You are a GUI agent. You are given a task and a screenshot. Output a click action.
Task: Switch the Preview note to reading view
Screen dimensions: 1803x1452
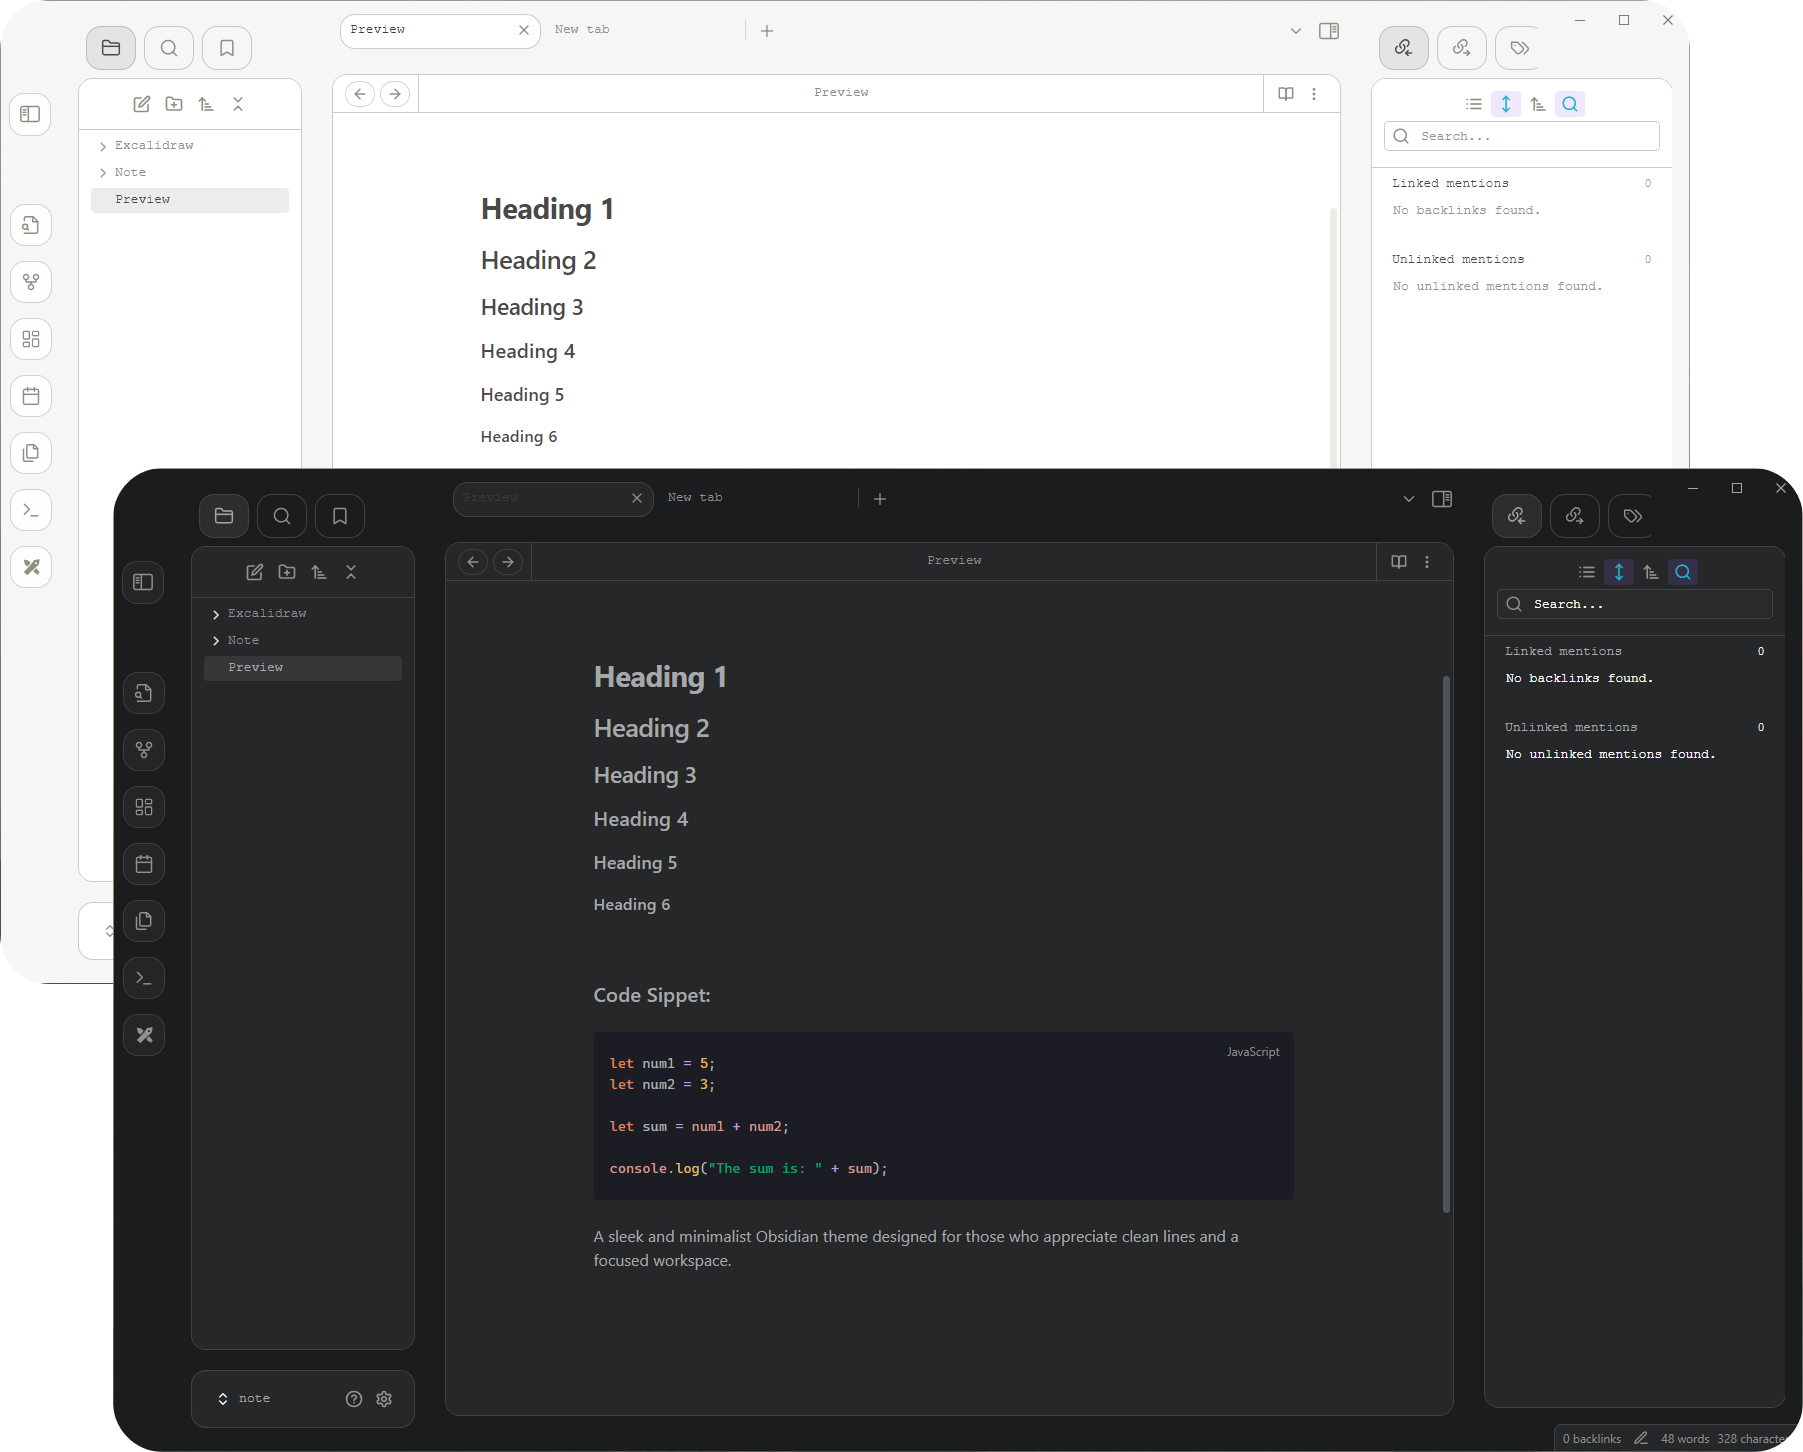point(1398,561)
